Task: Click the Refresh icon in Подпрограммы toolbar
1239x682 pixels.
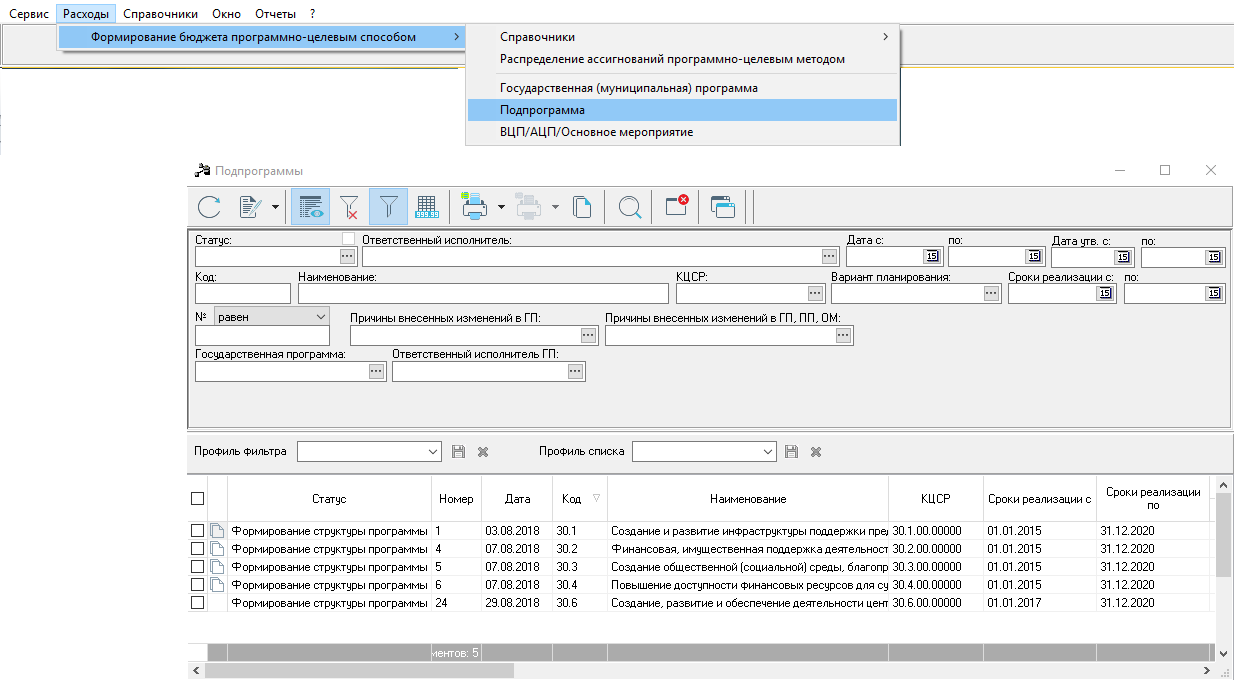Action: [x=209, y=207]
